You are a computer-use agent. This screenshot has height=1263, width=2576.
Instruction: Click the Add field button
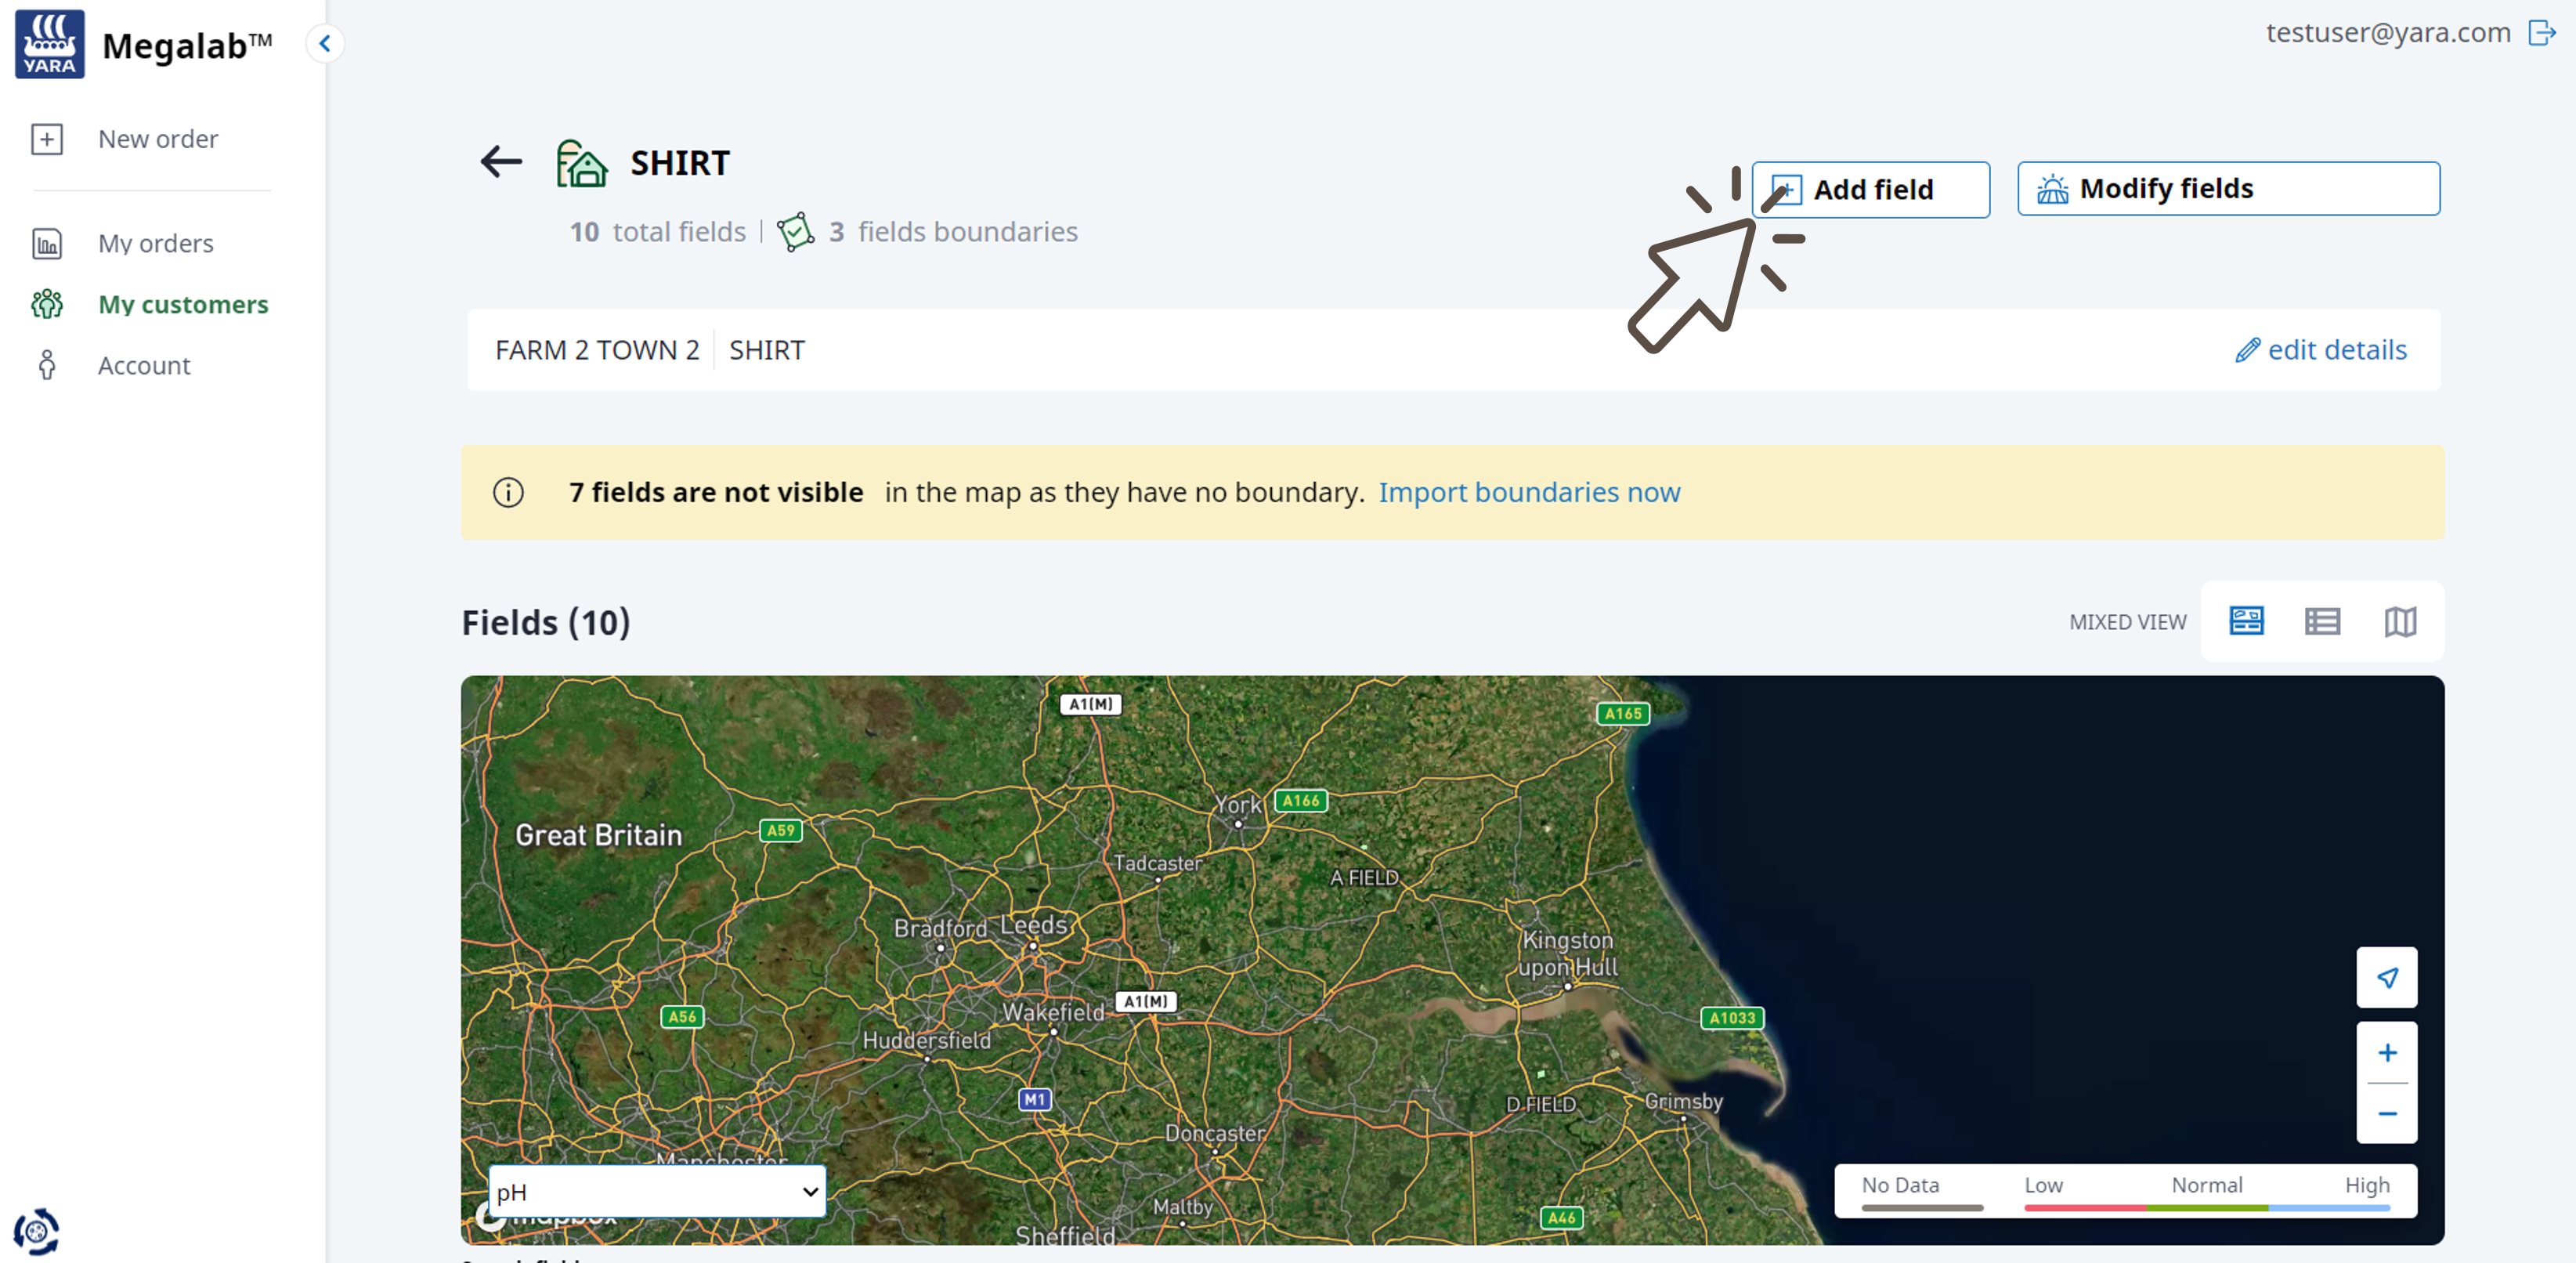click(1870, 189)
